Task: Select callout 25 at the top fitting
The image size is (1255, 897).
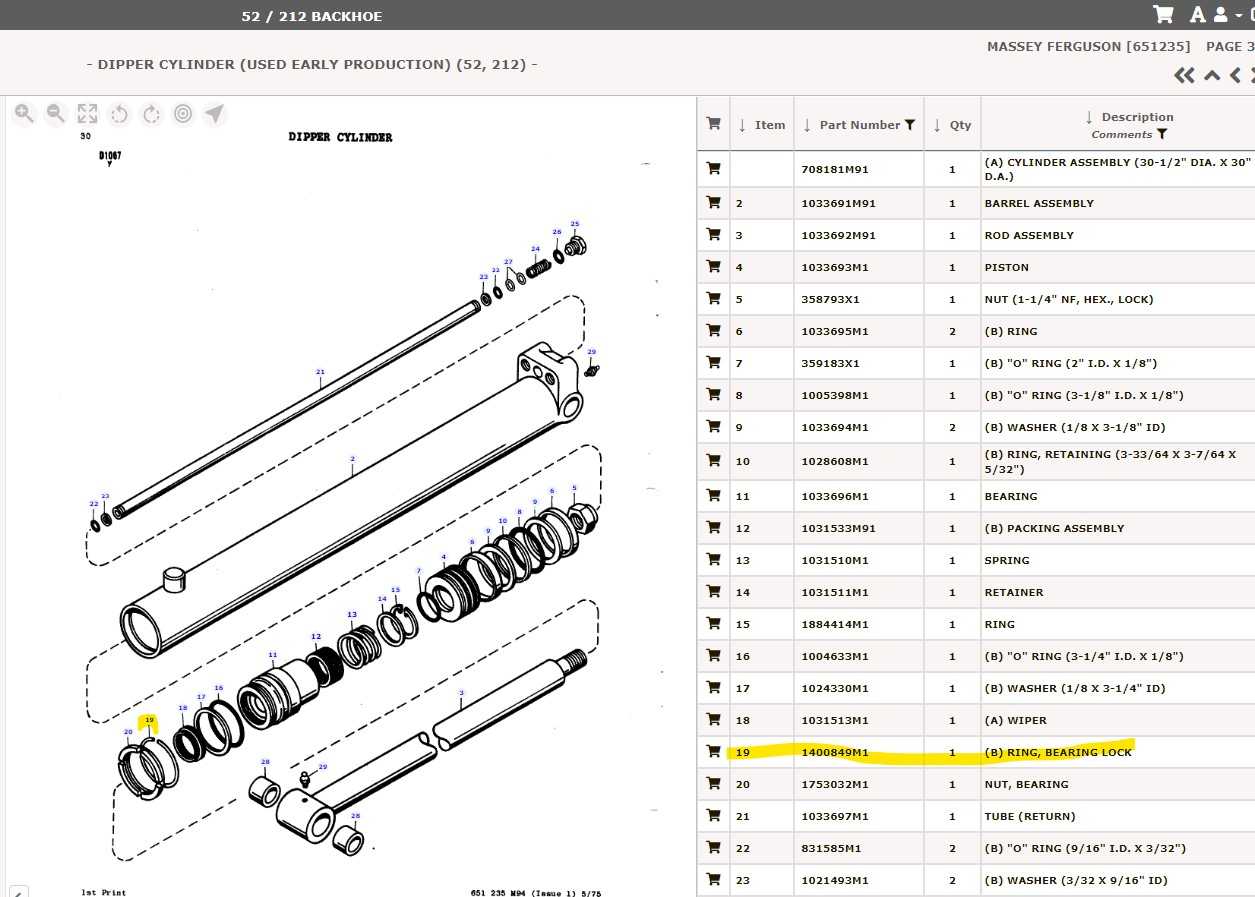Action: pyautogui.click(x=574, y=224)
